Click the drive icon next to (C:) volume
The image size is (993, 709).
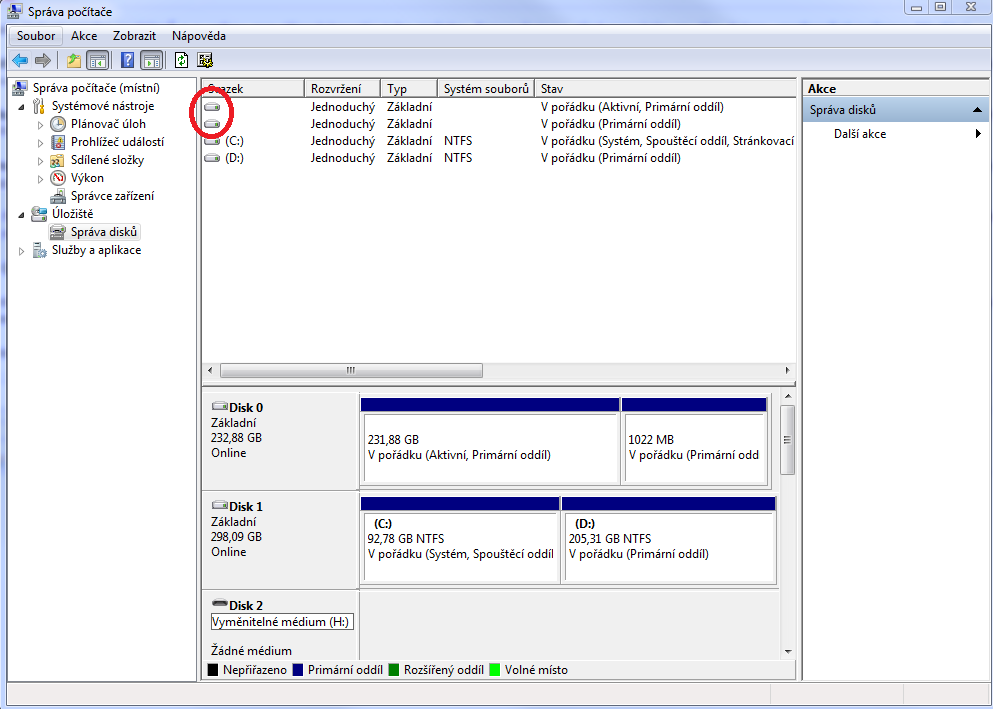(x=212, y=141)
